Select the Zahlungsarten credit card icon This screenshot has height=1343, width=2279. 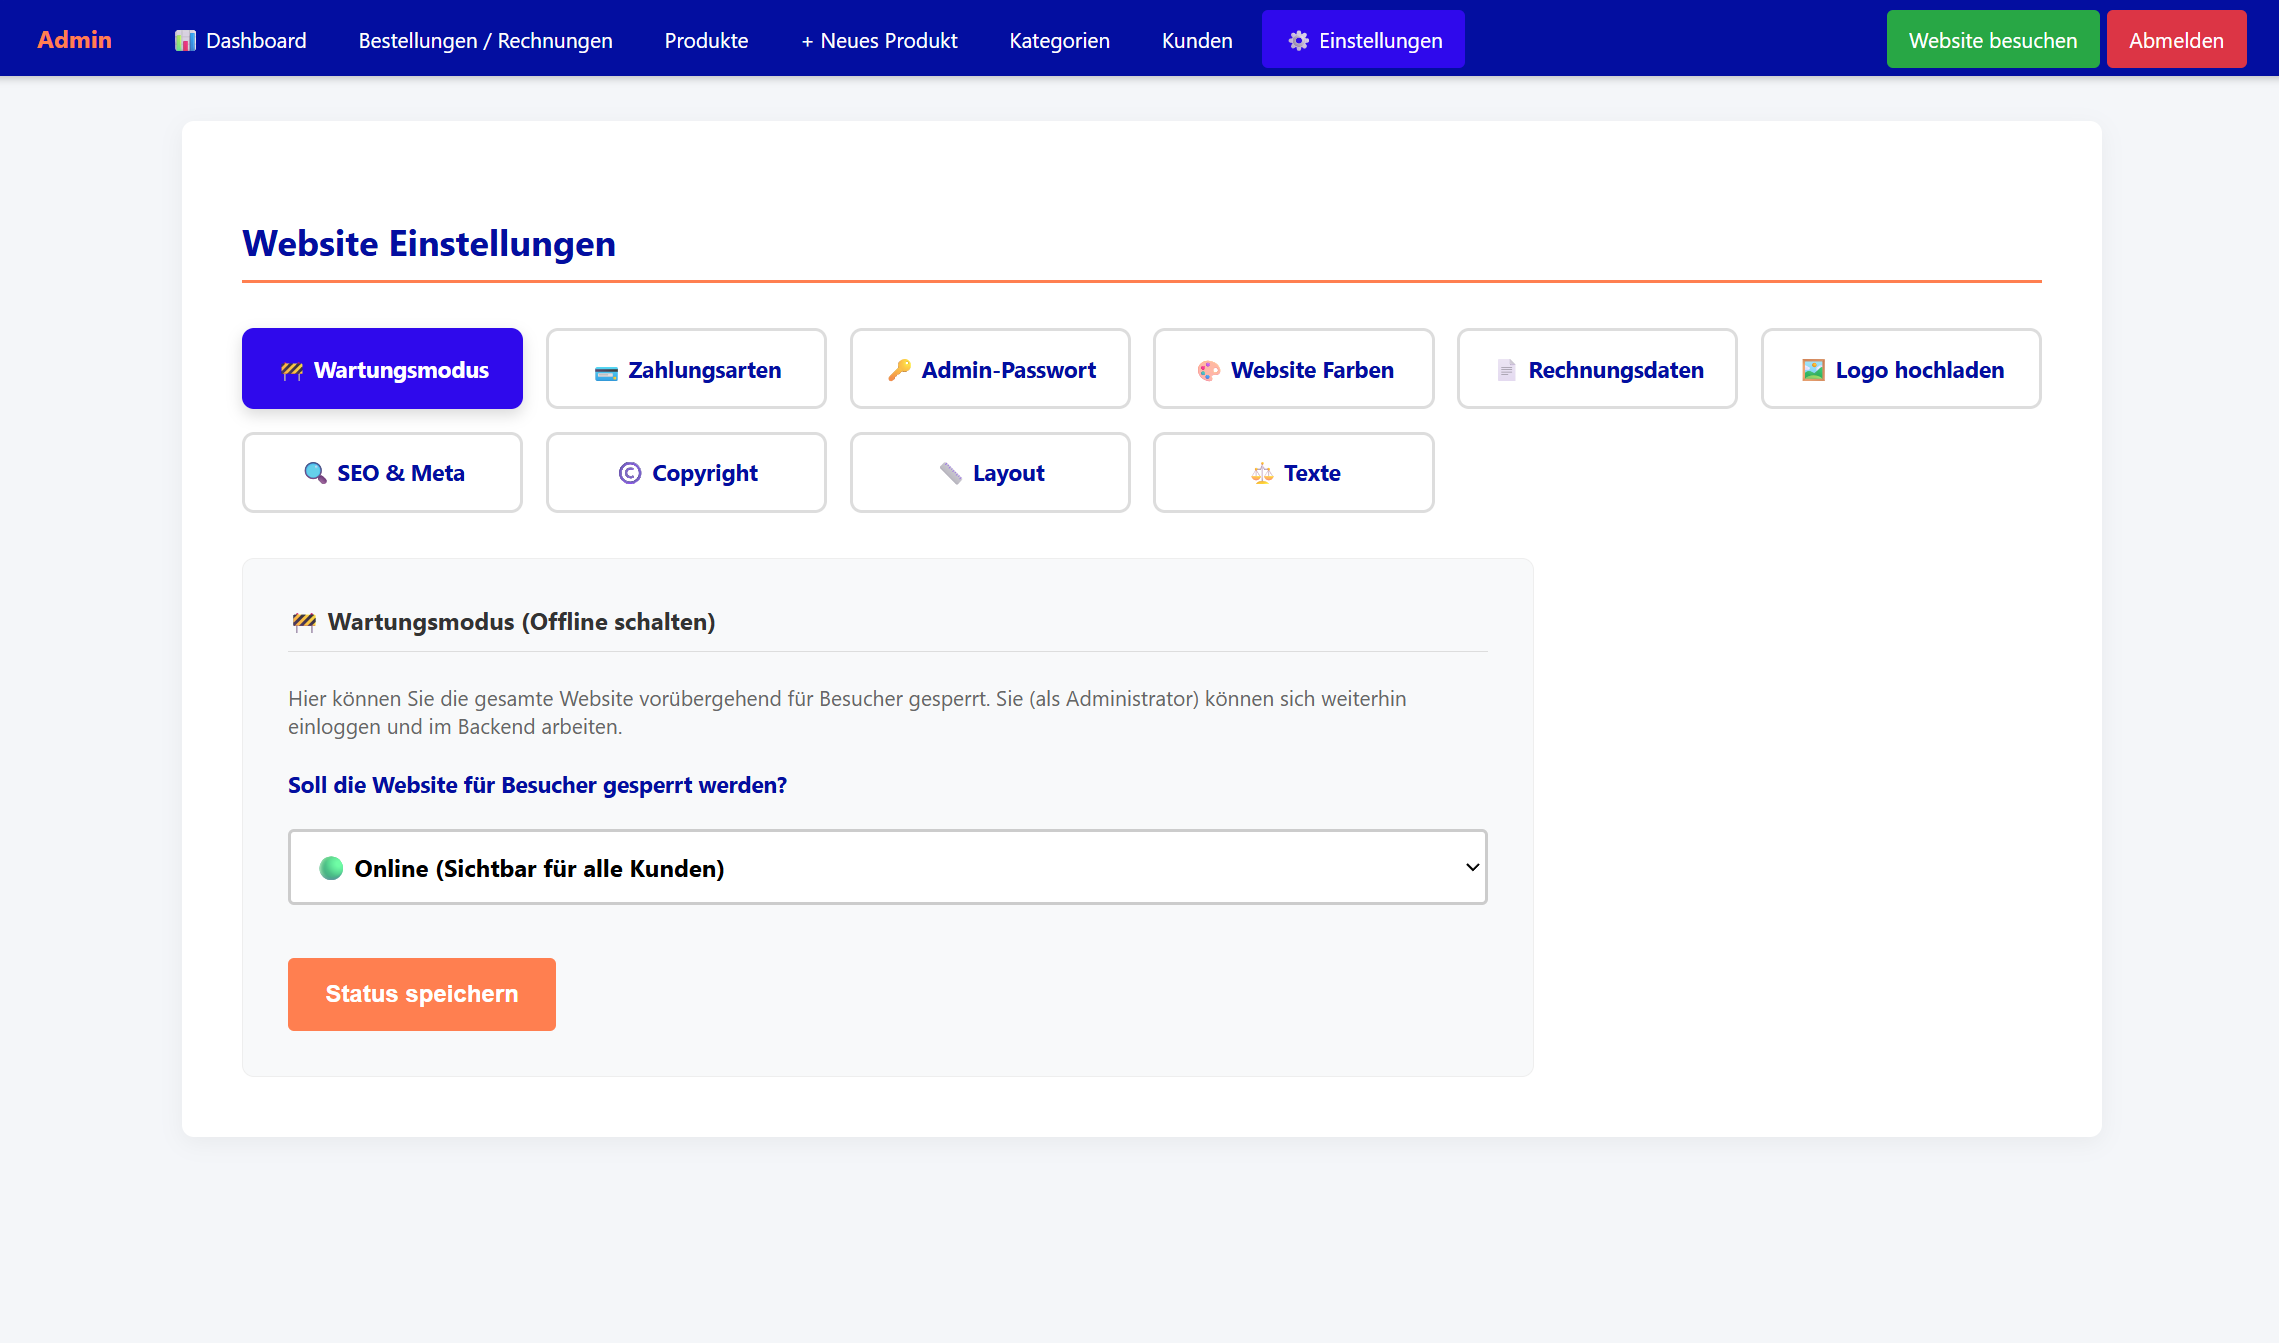point(606,369)
